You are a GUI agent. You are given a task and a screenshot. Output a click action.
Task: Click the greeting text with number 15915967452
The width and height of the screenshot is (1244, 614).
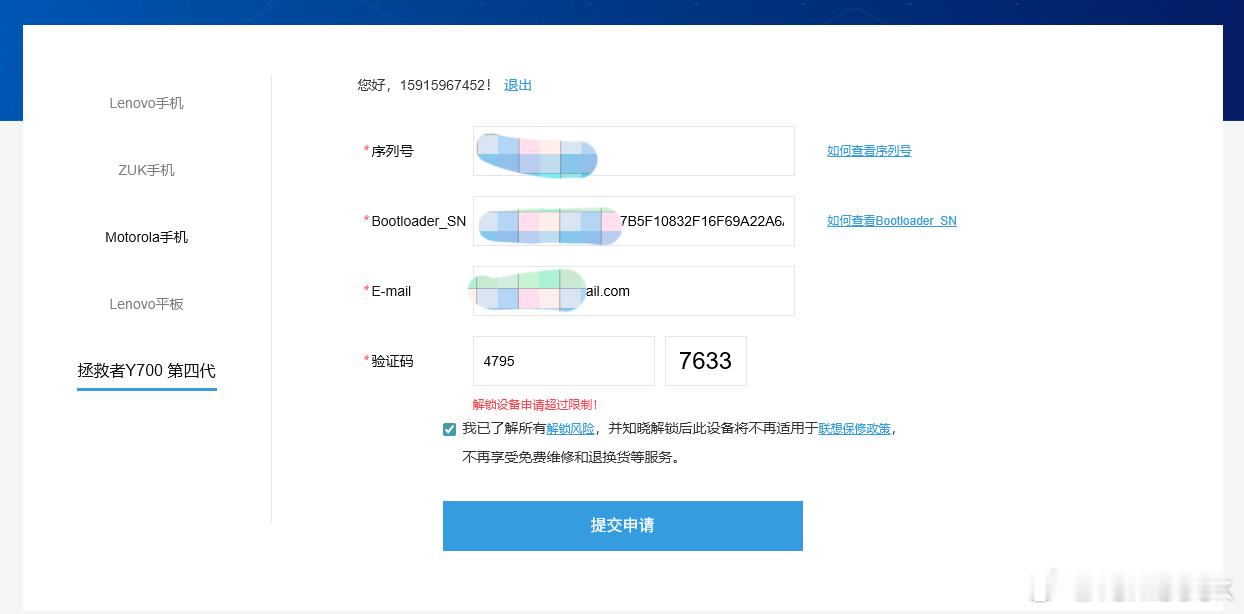pyautogui.click(x=424, y=85)
